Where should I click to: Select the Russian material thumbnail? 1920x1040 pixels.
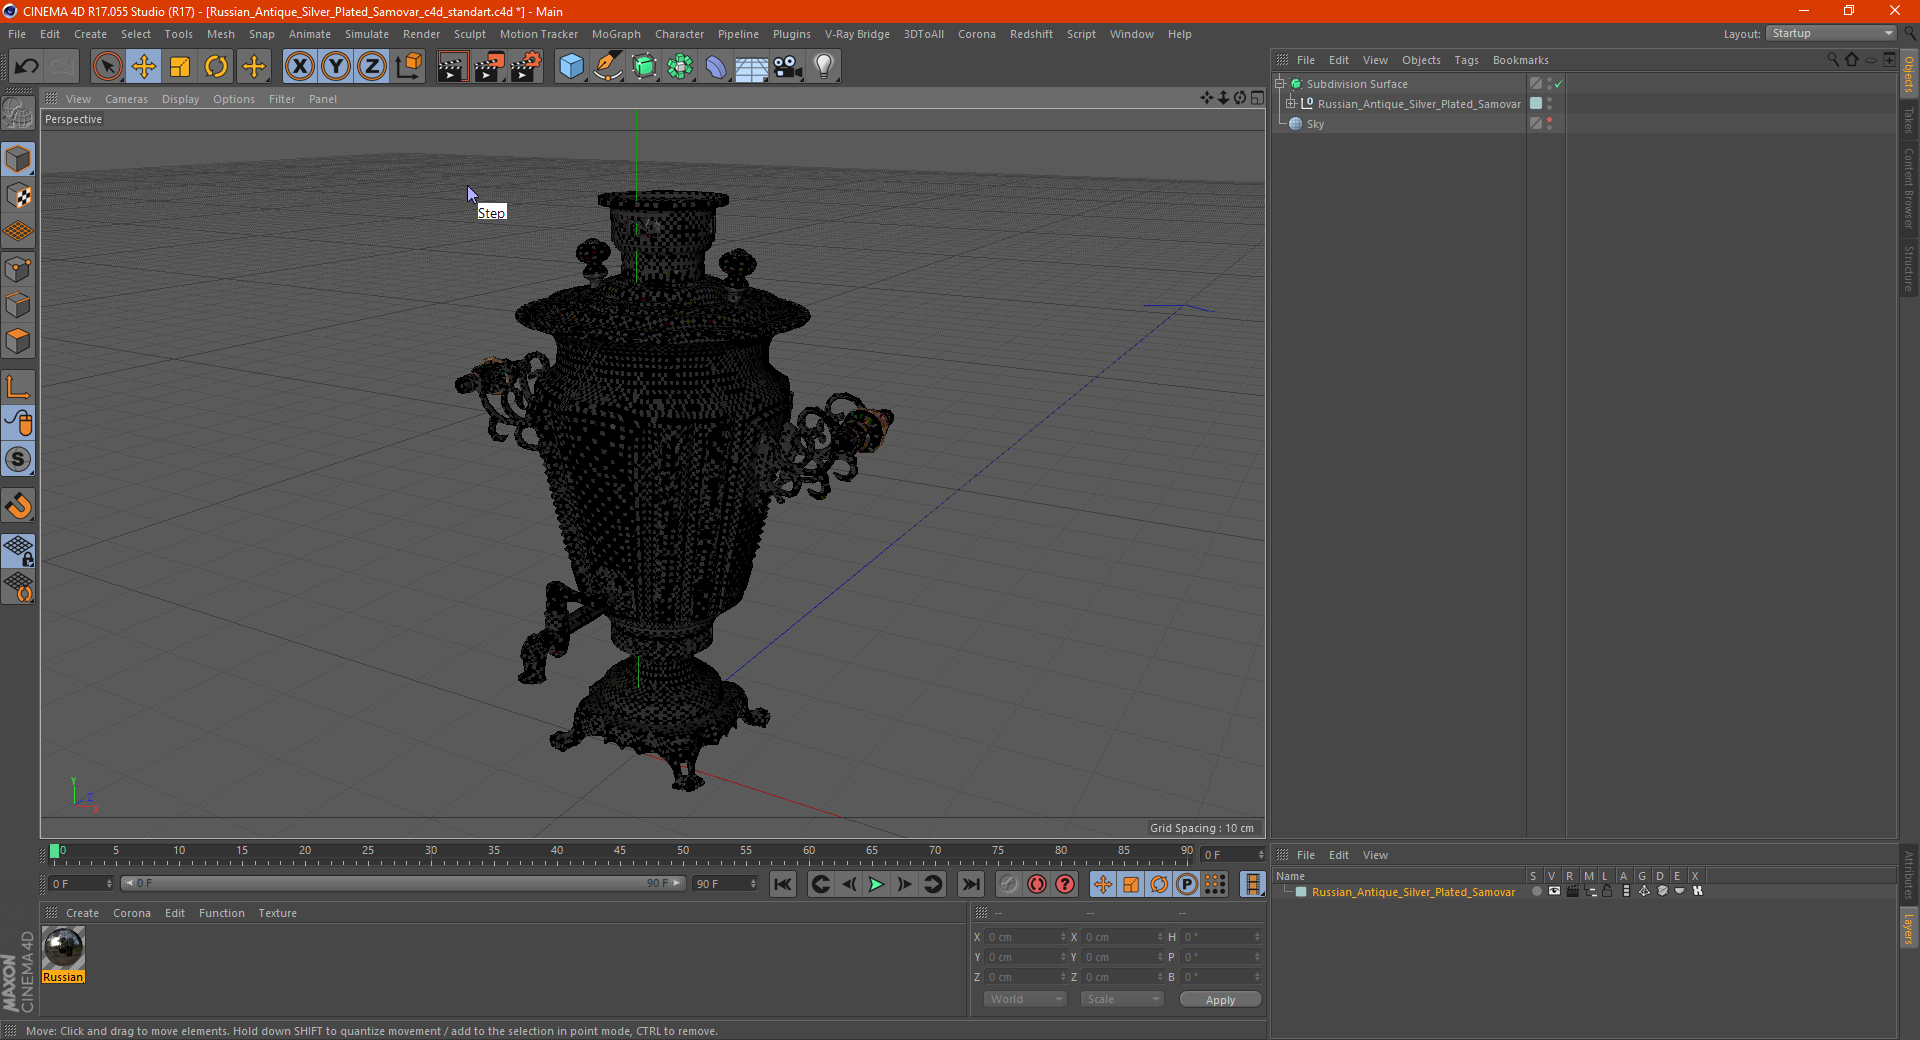[63, 948]
